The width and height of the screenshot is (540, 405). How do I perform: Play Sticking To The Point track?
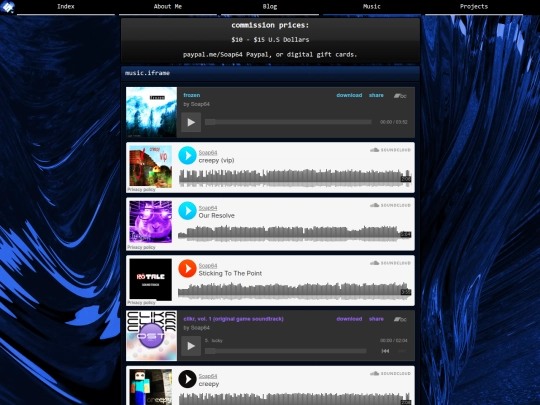click(187, 268)
